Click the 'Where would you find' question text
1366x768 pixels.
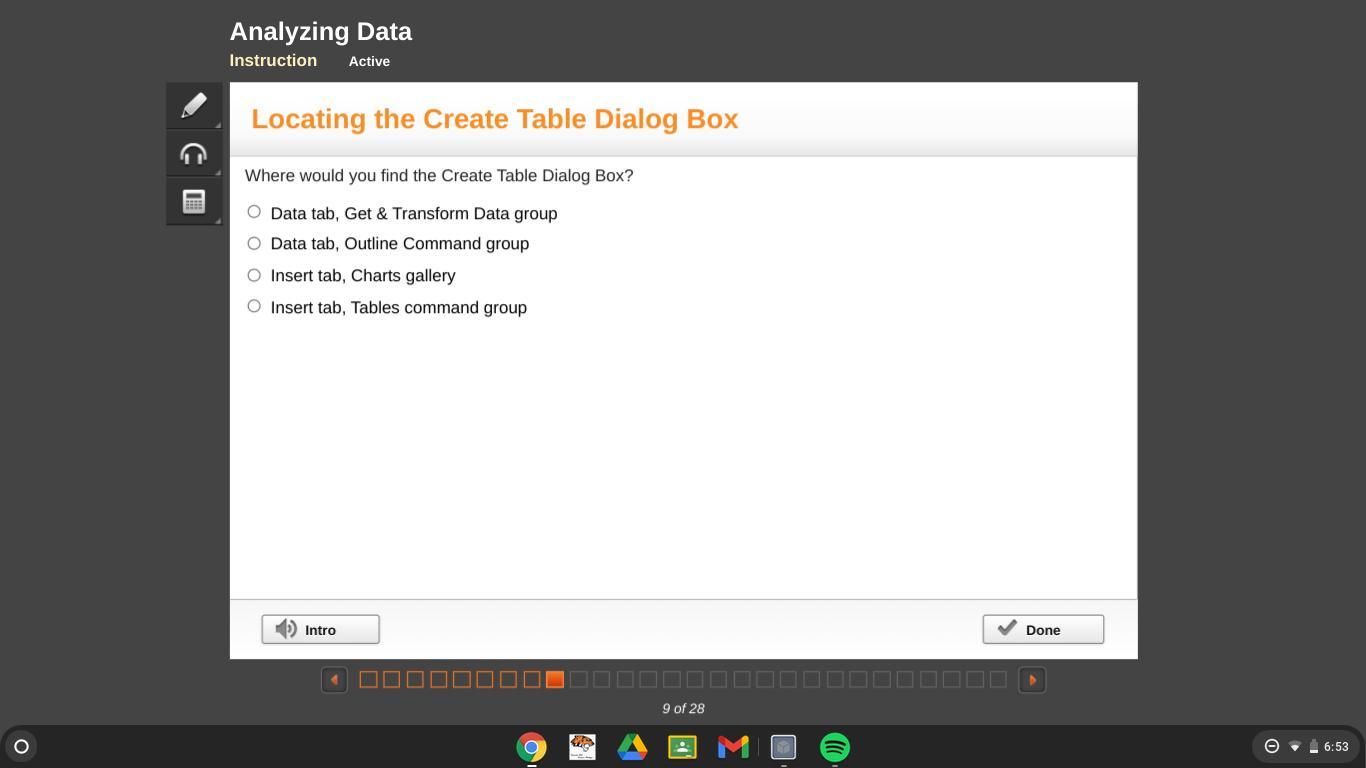coord(439,176)
